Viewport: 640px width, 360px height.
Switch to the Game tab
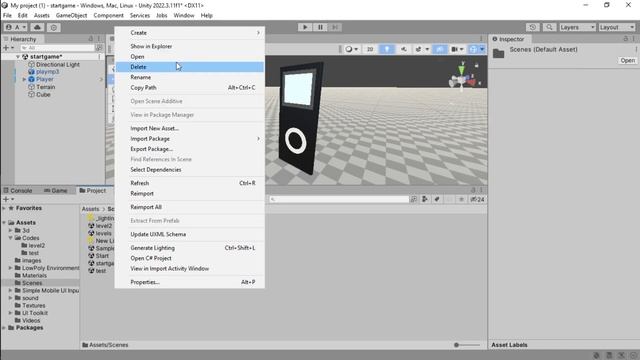[x=56, y=191]
